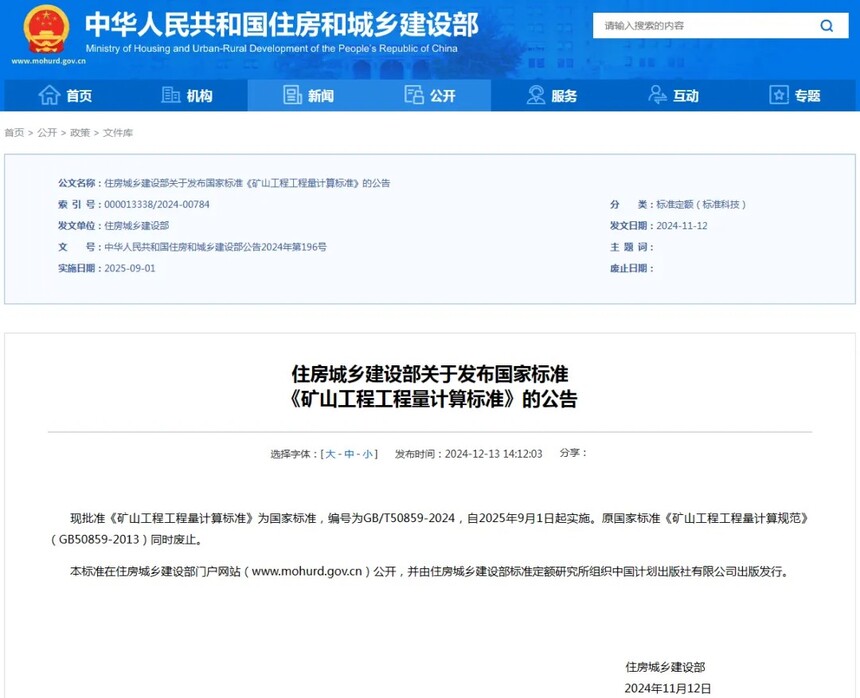This screenshot has width=860, height=698.
Task: Click the headset person icon beside 服务
Action: 536,95
